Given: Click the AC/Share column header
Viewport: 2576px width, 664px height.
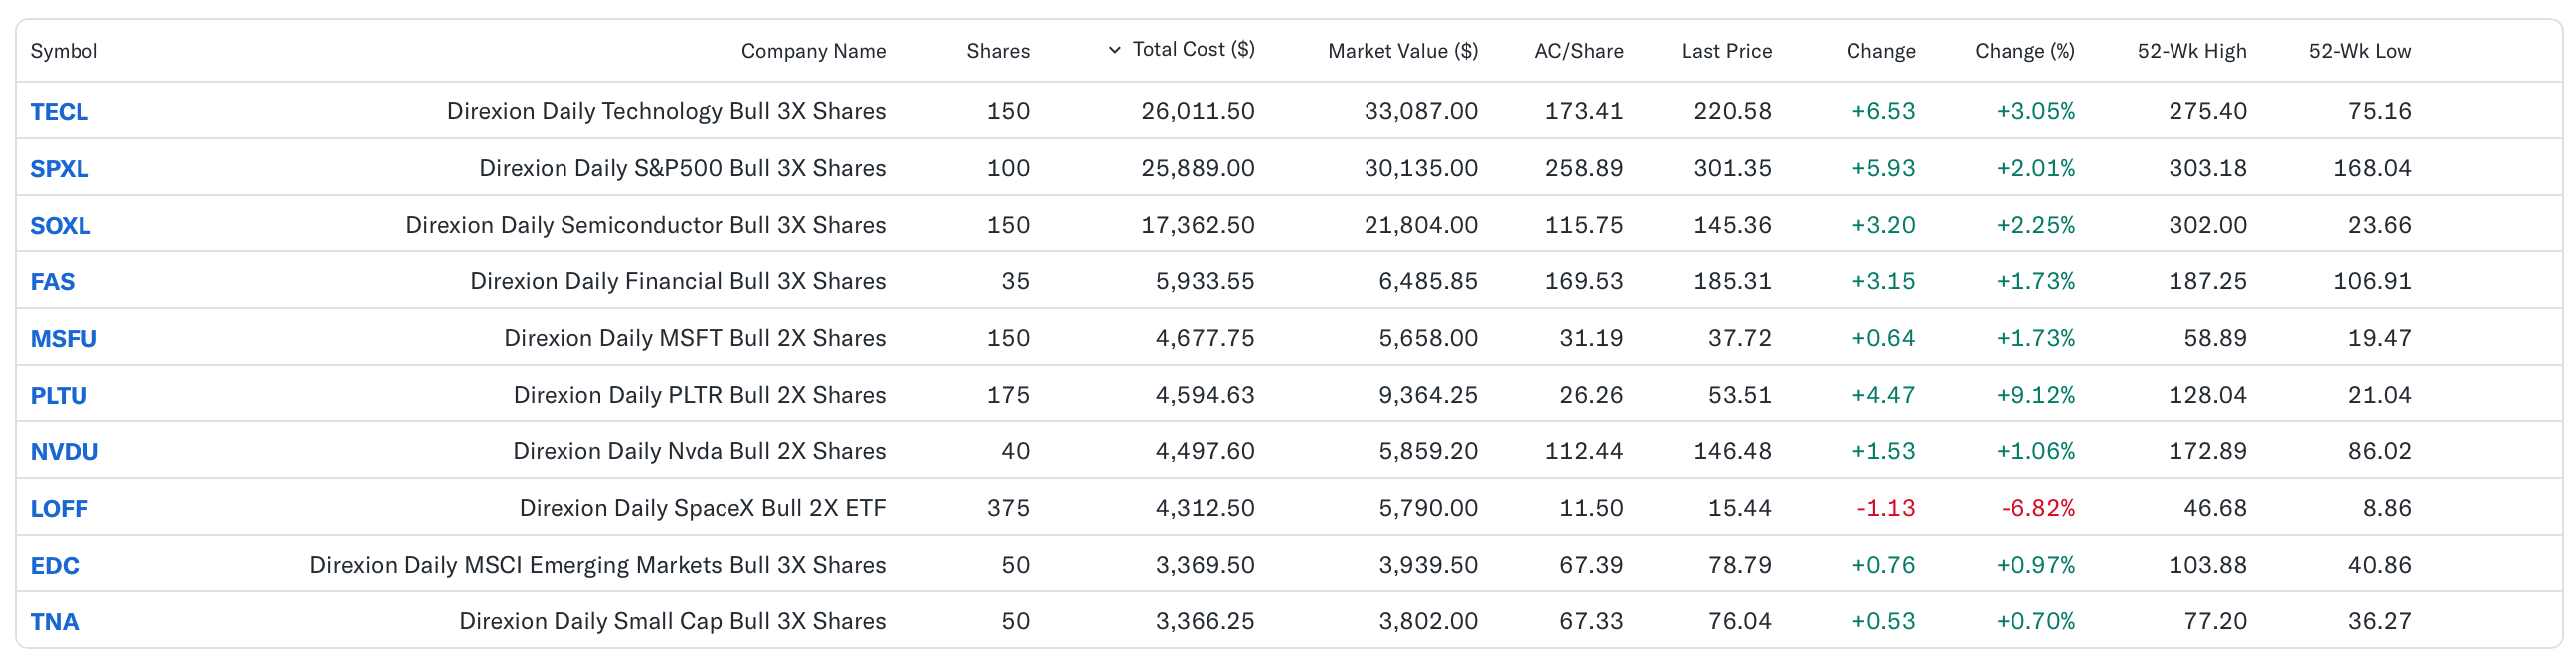Looking at the screenshot, I should point(1579,51).
